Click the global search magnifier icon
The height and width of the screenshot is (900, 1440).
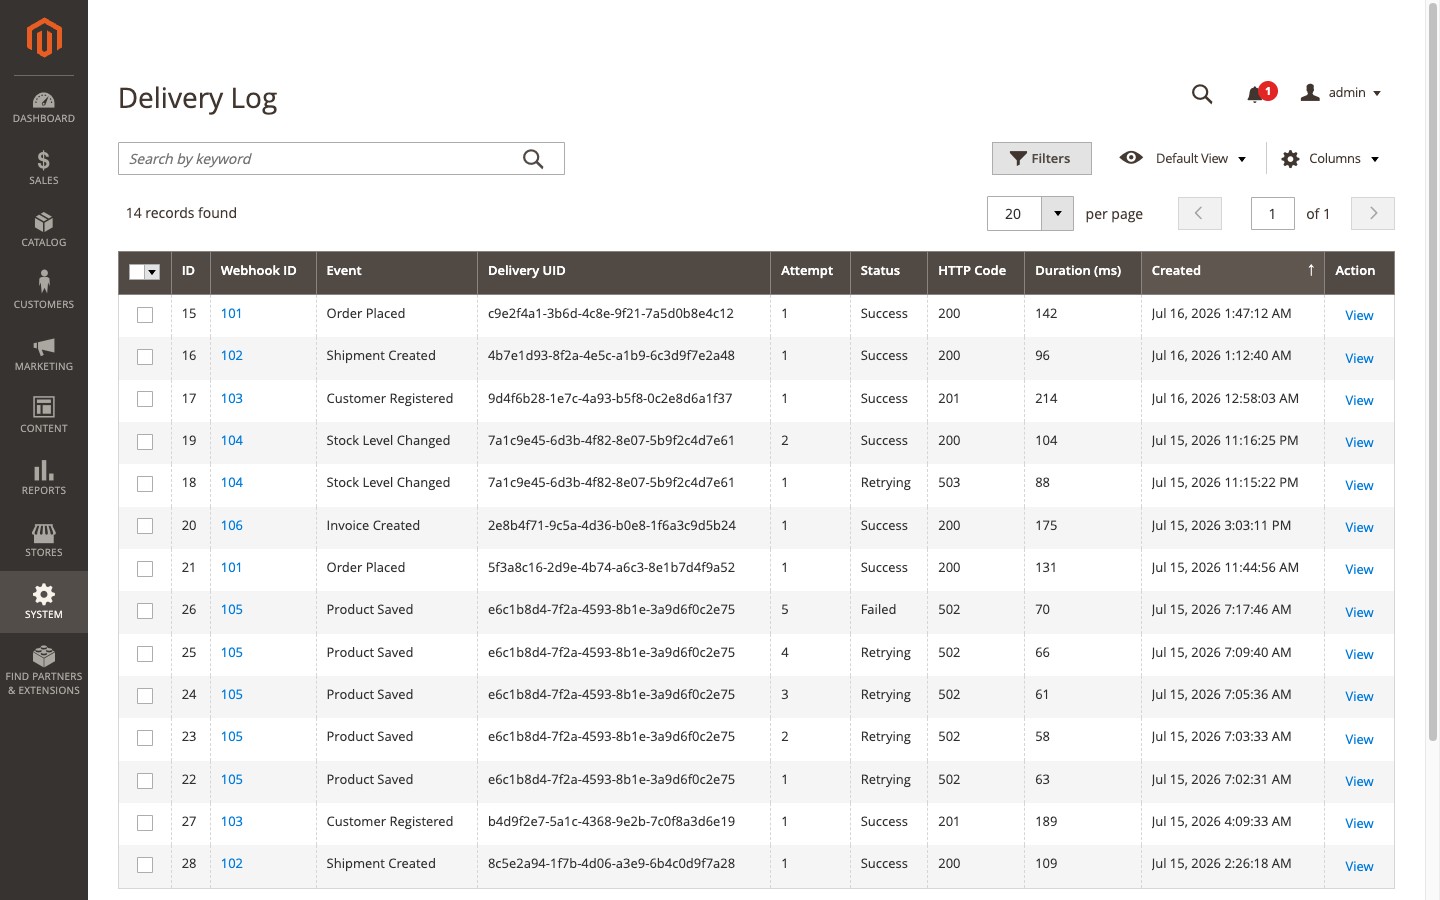pyautogui.click(x=1202, y=94)
